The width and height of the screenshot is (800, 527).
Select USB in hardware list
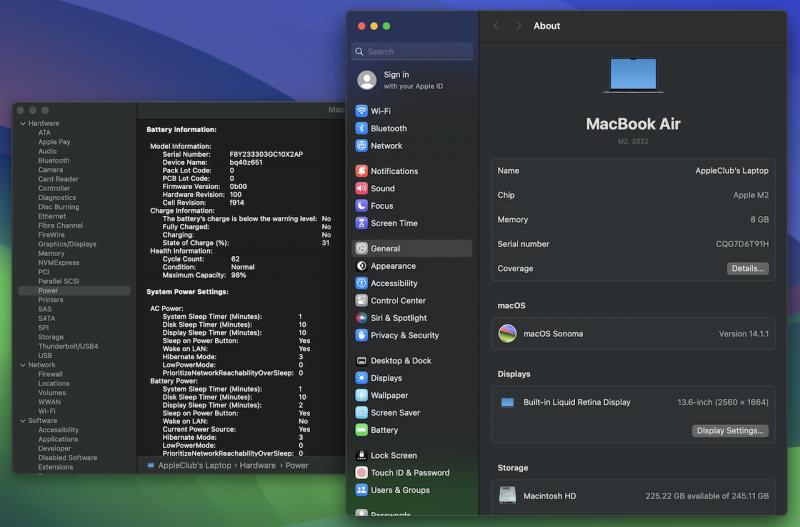pos(45,356)
